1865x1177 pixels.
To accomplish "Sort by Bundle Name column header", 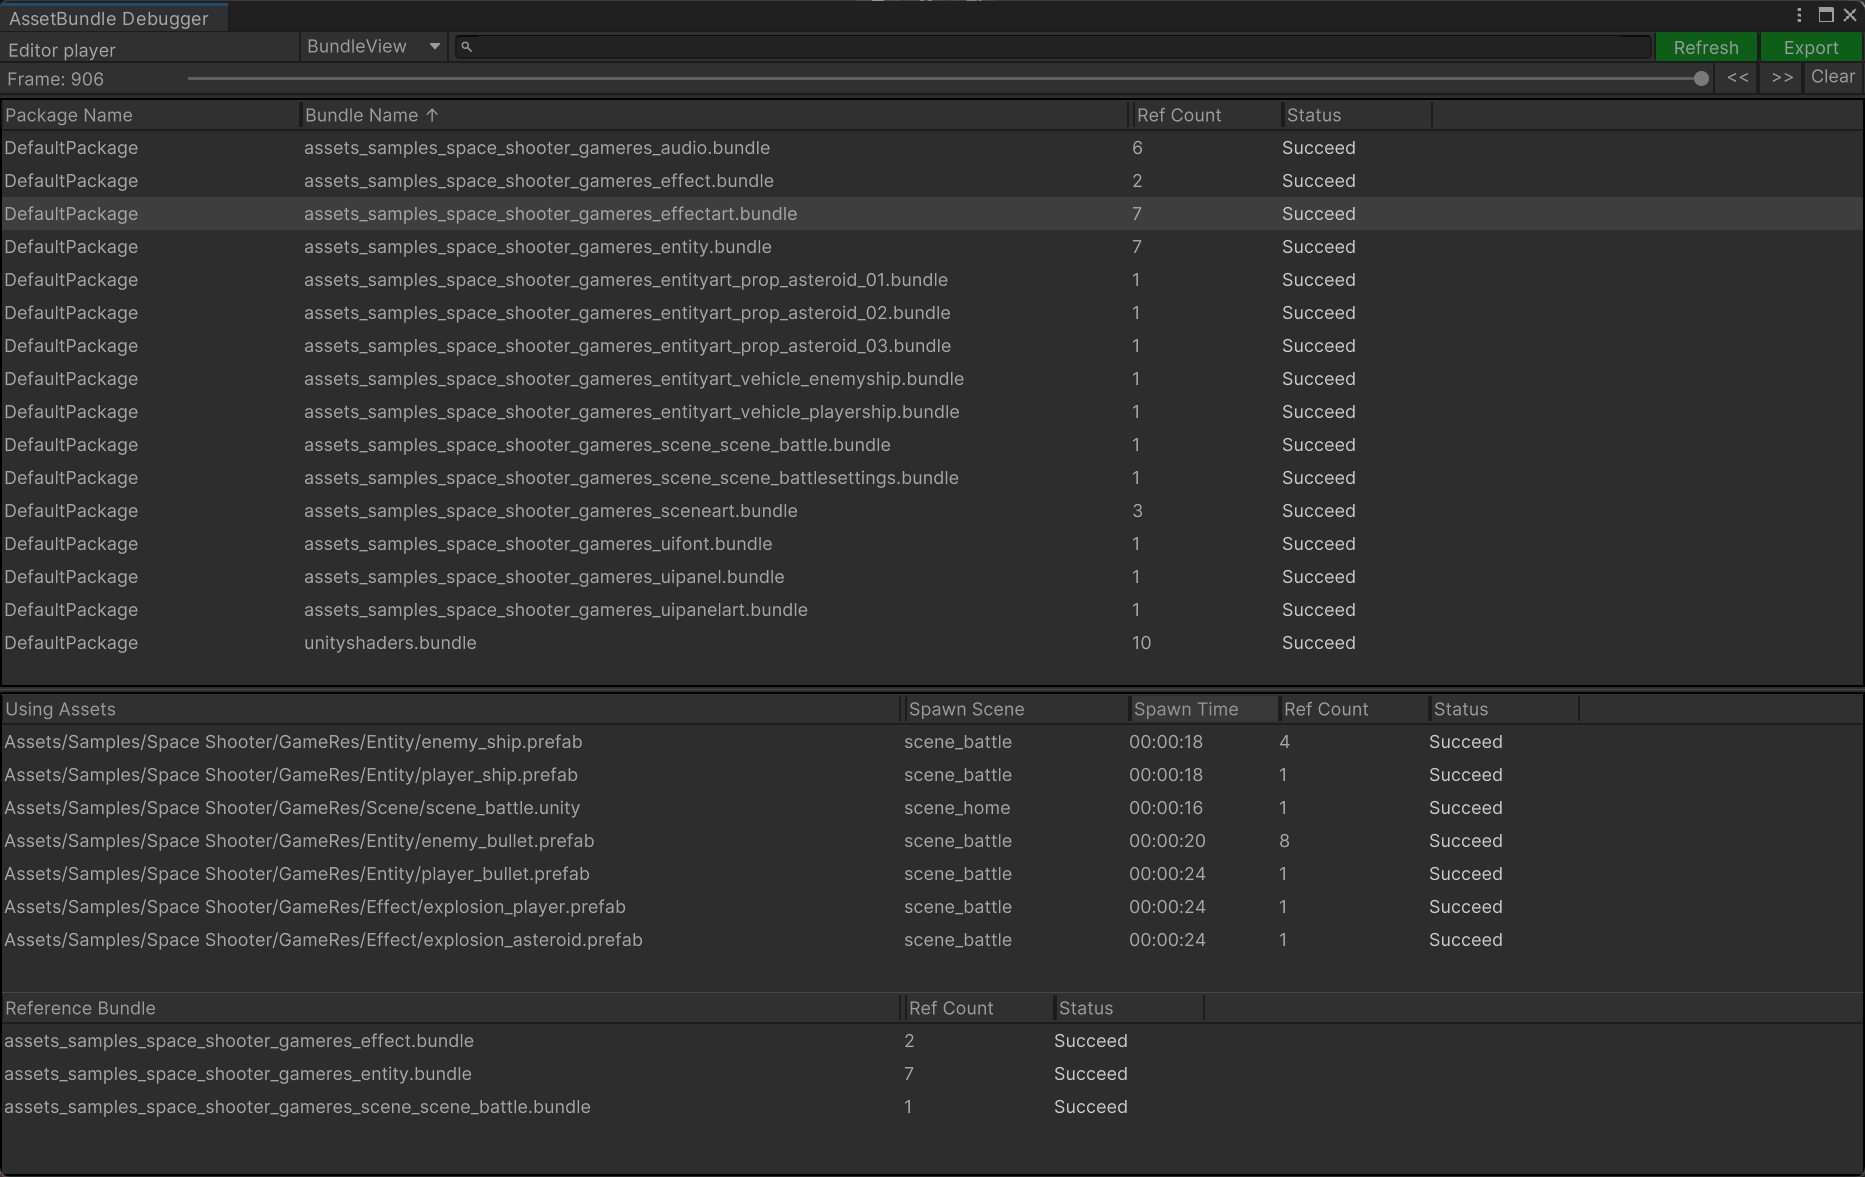I will click(x=714, y=115).
